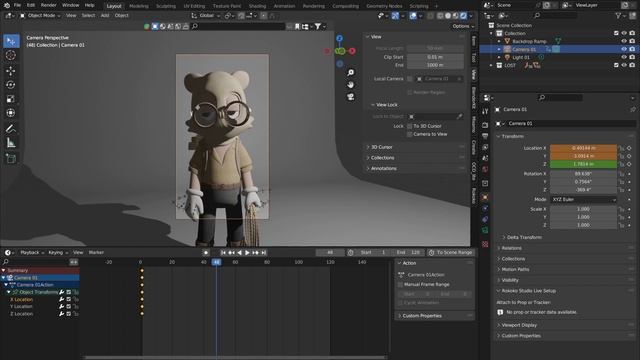Open the File menu
This screenshot has height=360, width=640.
[x=17, y=5]
